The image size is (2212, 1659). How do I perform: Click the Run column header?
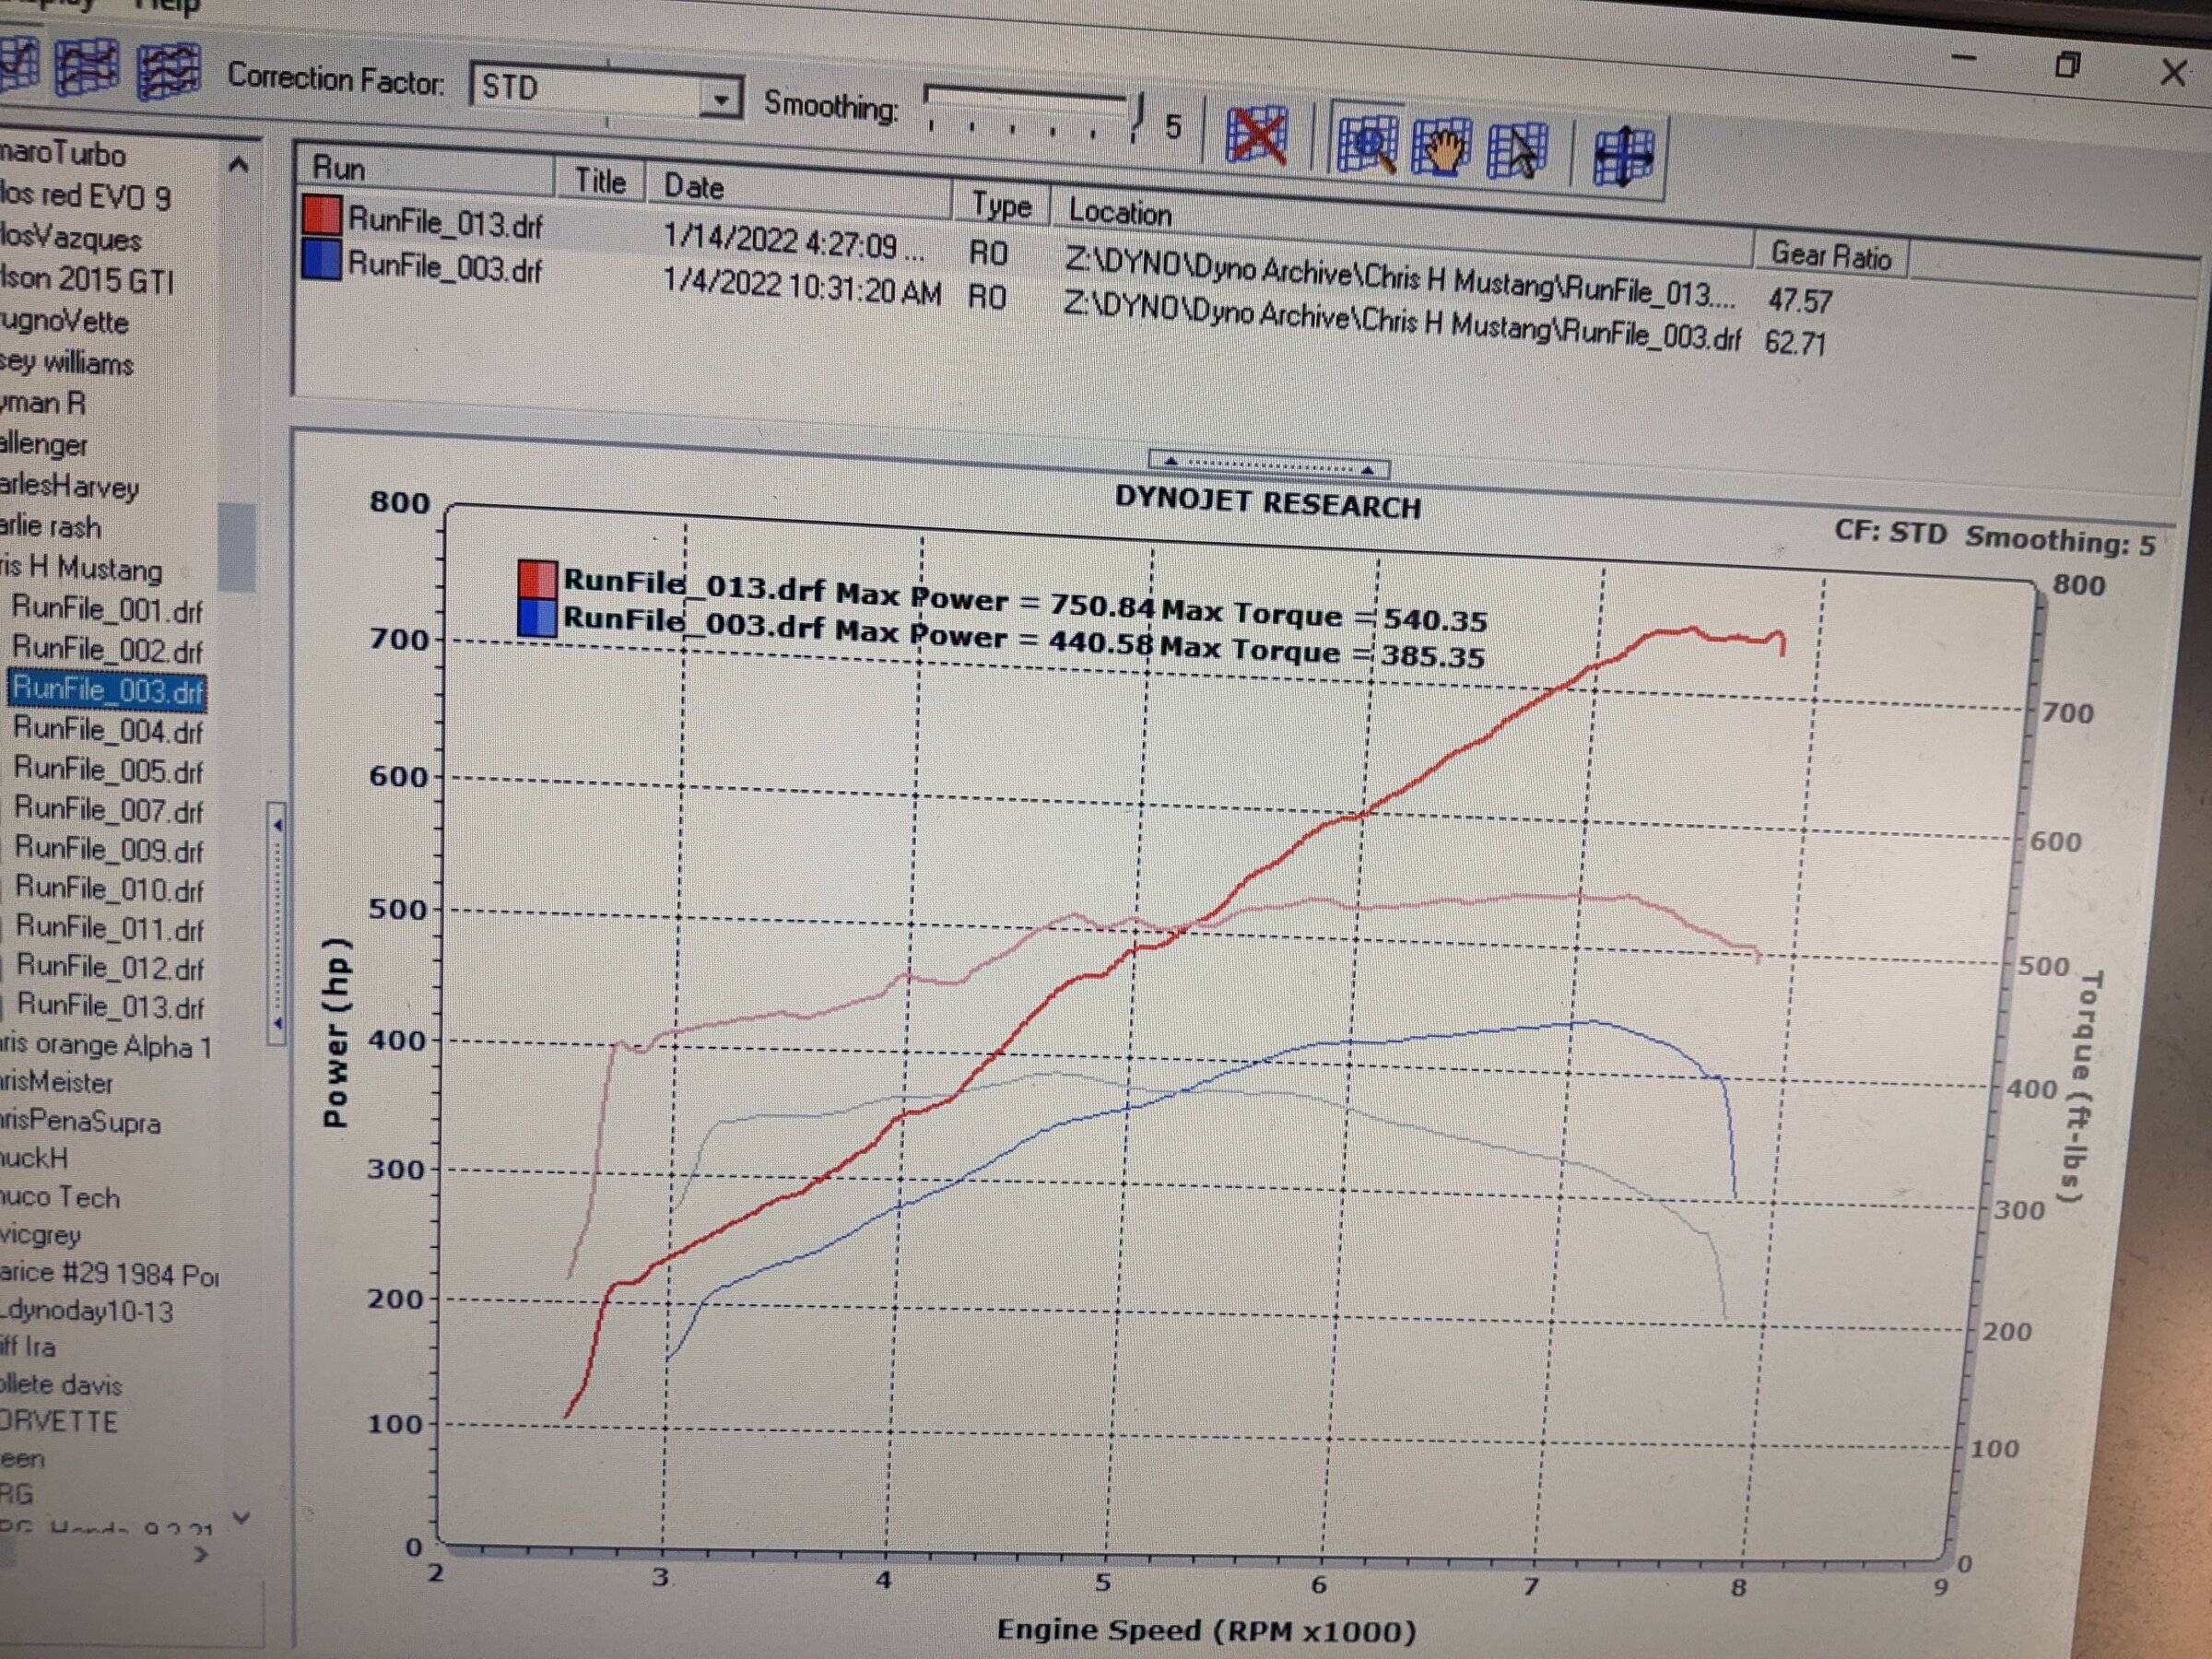(x=427, y=172)
